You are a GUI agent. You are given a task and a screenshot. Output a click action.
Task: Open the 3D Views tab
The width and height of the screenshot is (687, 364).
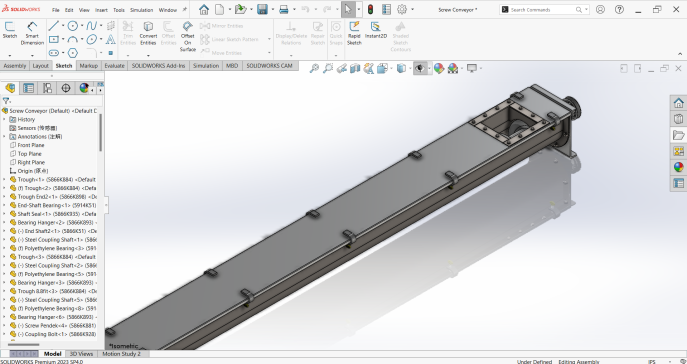click(81, 353)
